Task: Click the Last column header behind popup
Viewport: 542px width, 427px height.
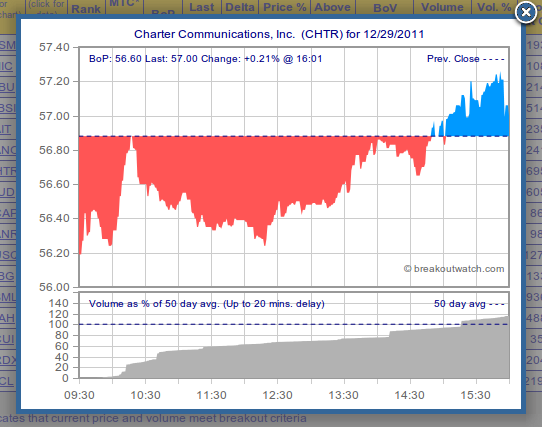Action: [202, 7]
